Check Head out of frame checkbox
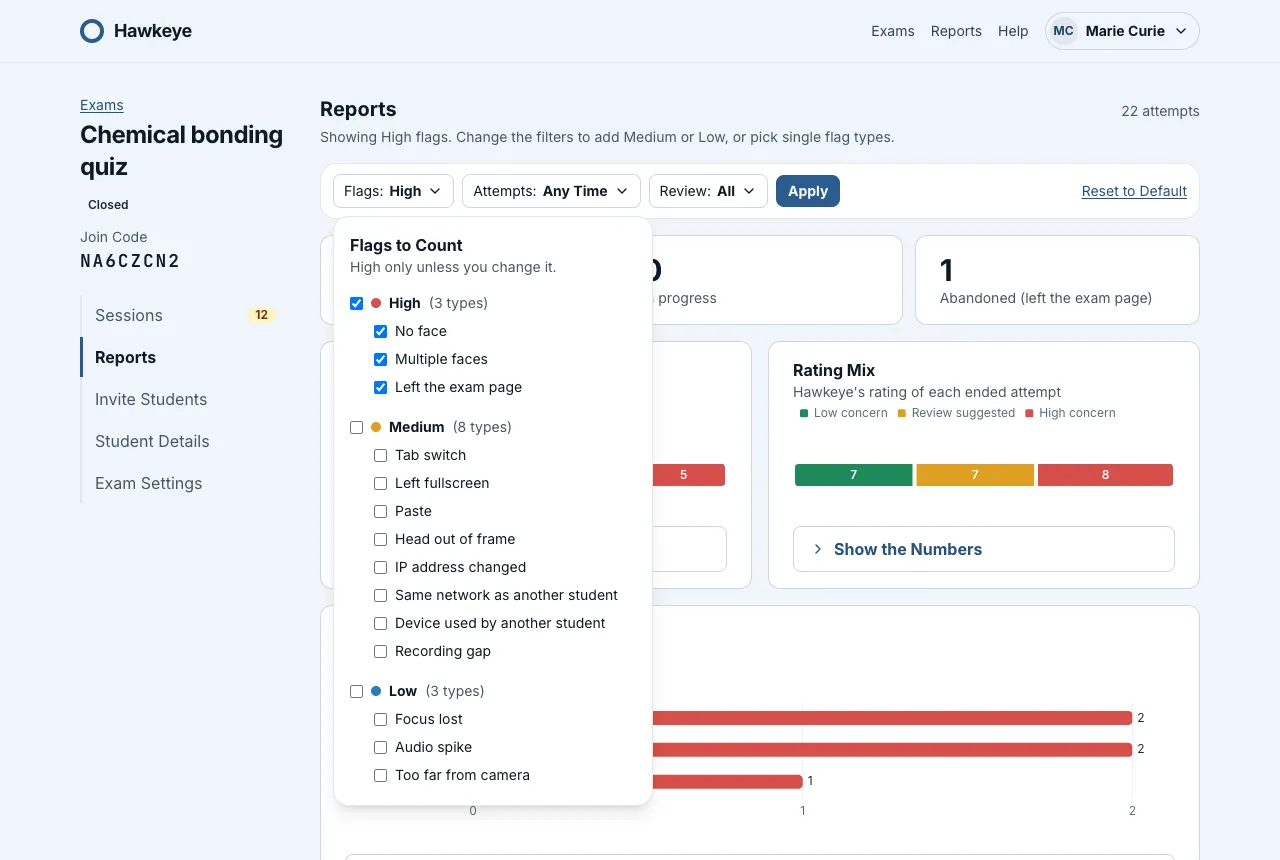 [x=381, y=539]
